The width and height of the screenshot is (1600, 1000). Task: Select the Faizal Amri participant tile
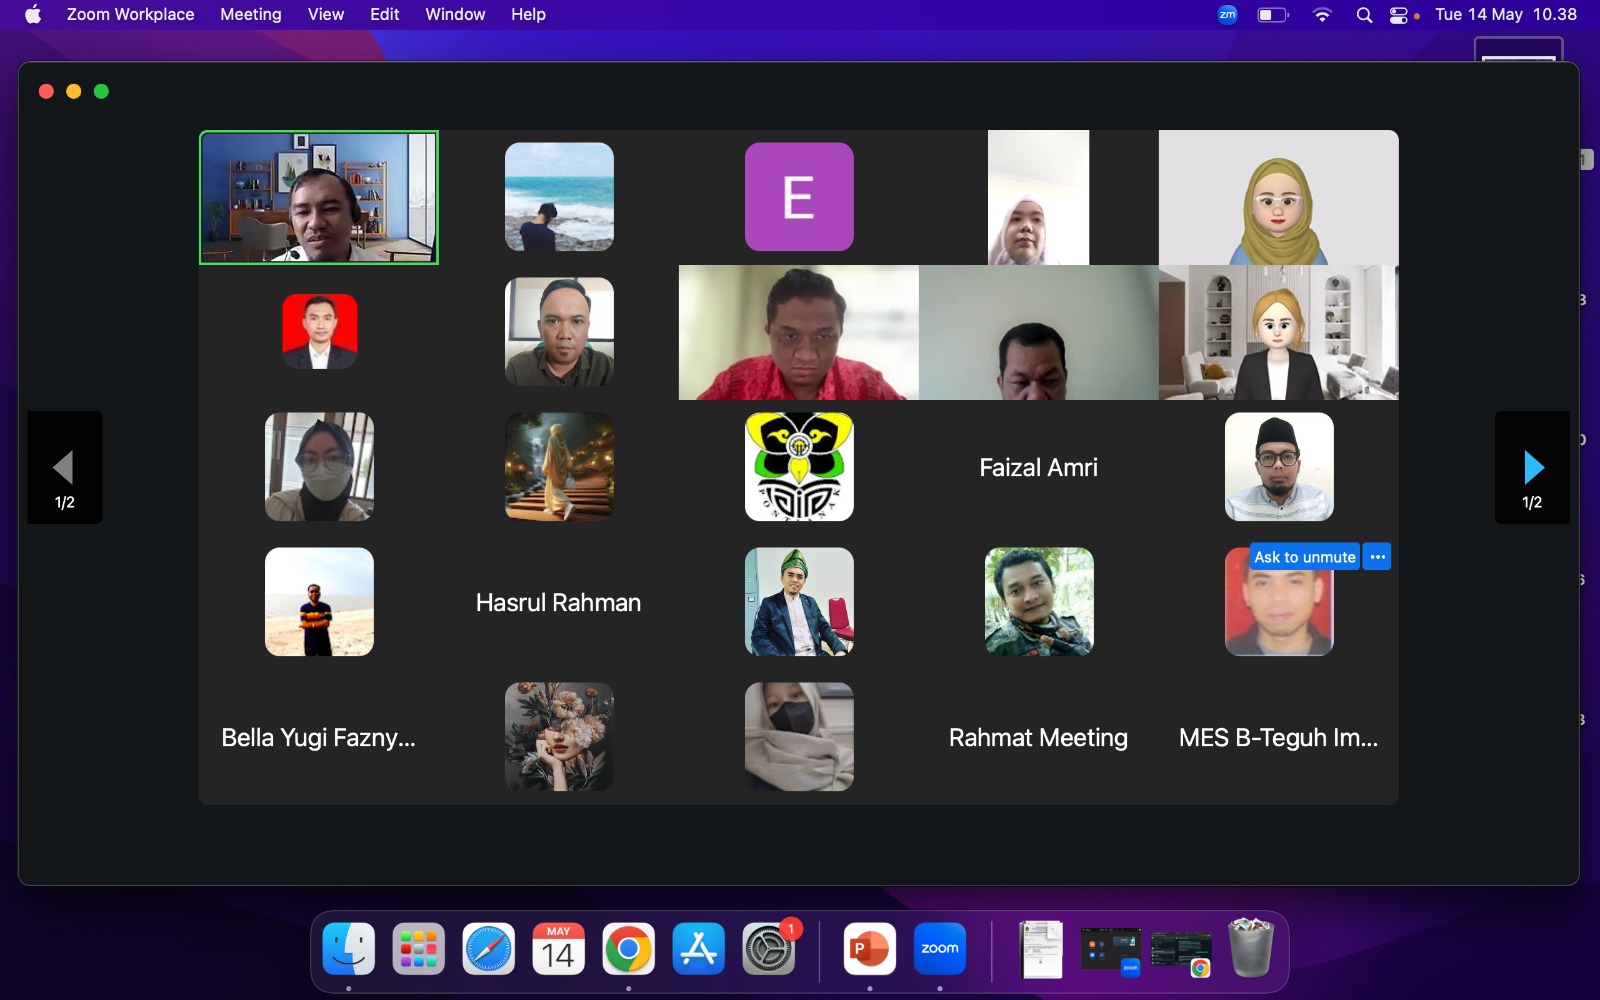pyautogui.click(x=1039, y=467)
